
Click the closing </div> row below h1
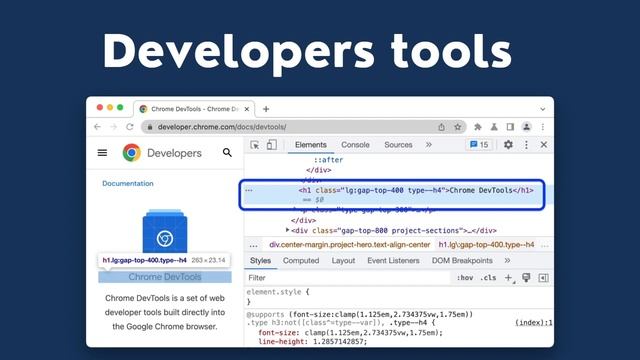point(303,220)
